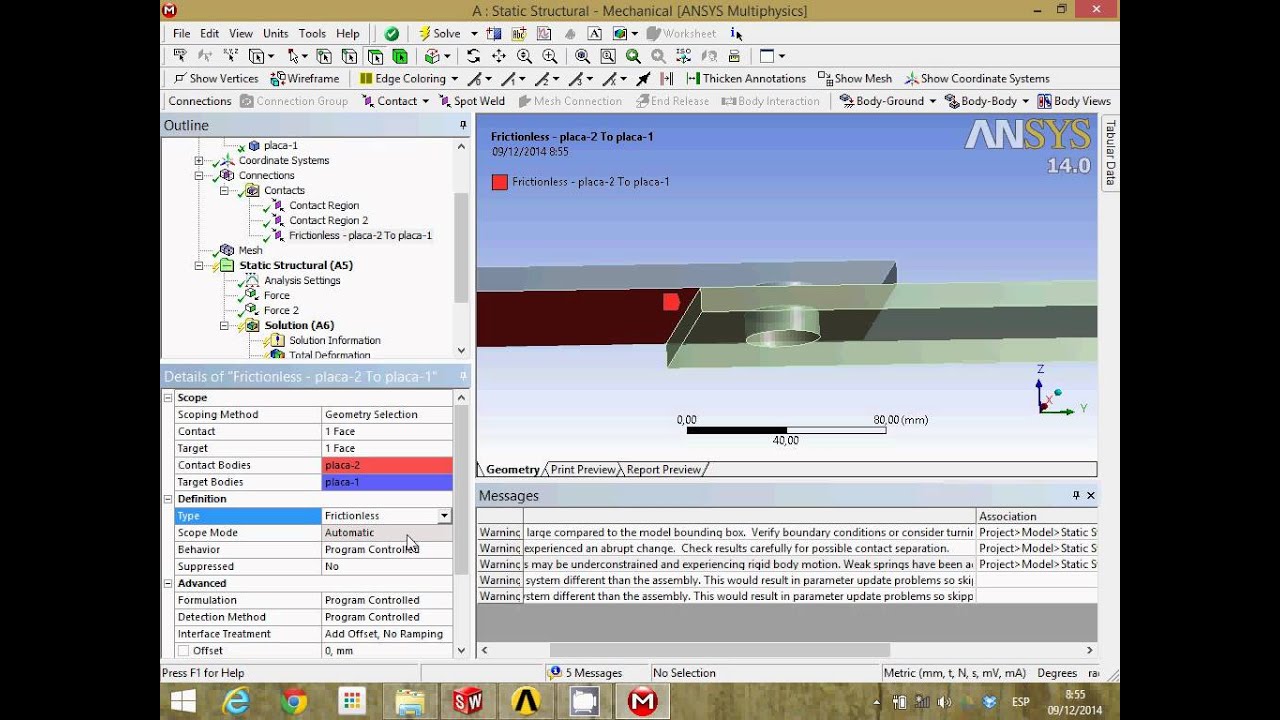Click the green checkmark update icon
This screenshot has height=720, width=1280.
click(391, 33)
